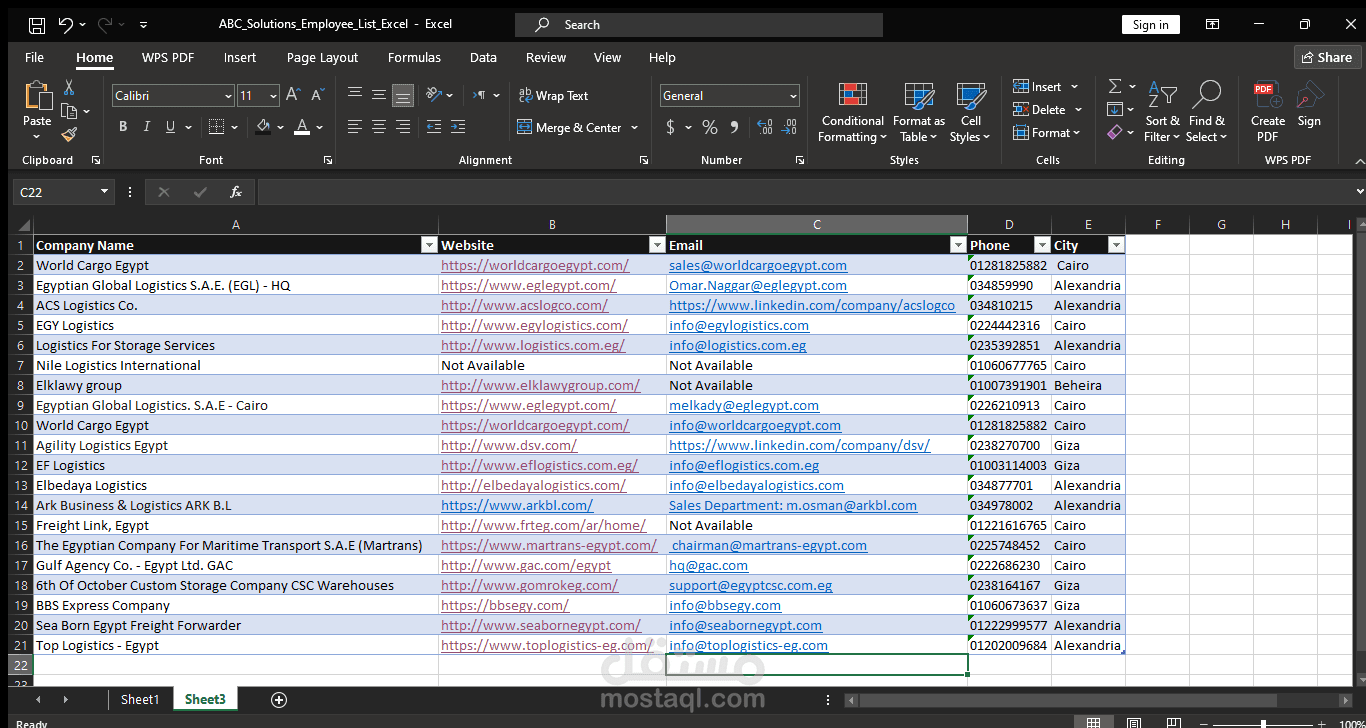
Task: Toggle Bold formatting
Action: pyautogui.click(x=123, y=127)
